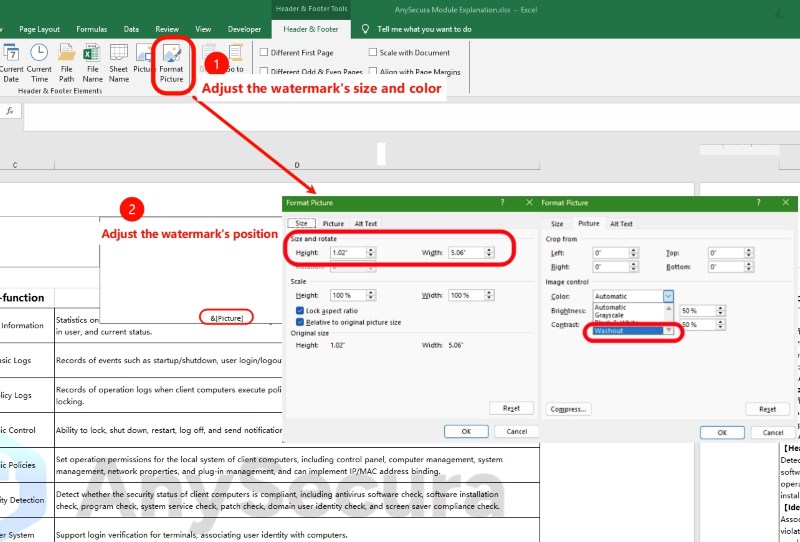Open the Formulas ribbon tab
This screenshot has height=542, width=800.
pyautogui.click(x=92, y=29)
